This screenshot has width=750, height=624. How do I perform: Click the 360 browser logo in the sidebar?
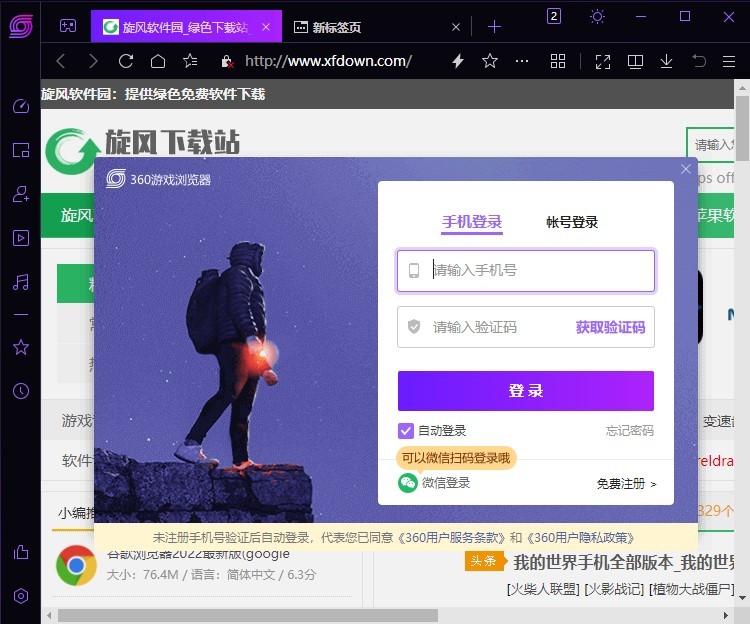pyautogui.click(x=21, y=26)
